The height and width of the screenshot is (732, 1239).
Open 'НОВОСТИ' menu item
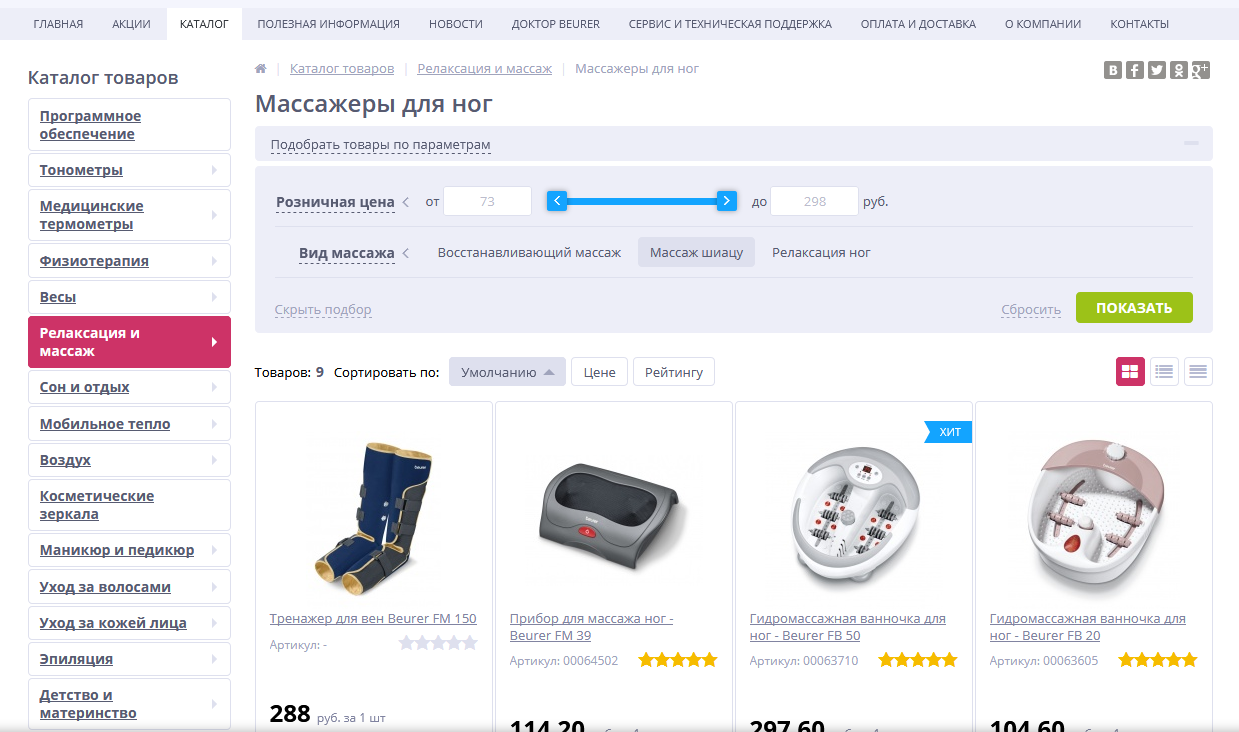(456, 24)
